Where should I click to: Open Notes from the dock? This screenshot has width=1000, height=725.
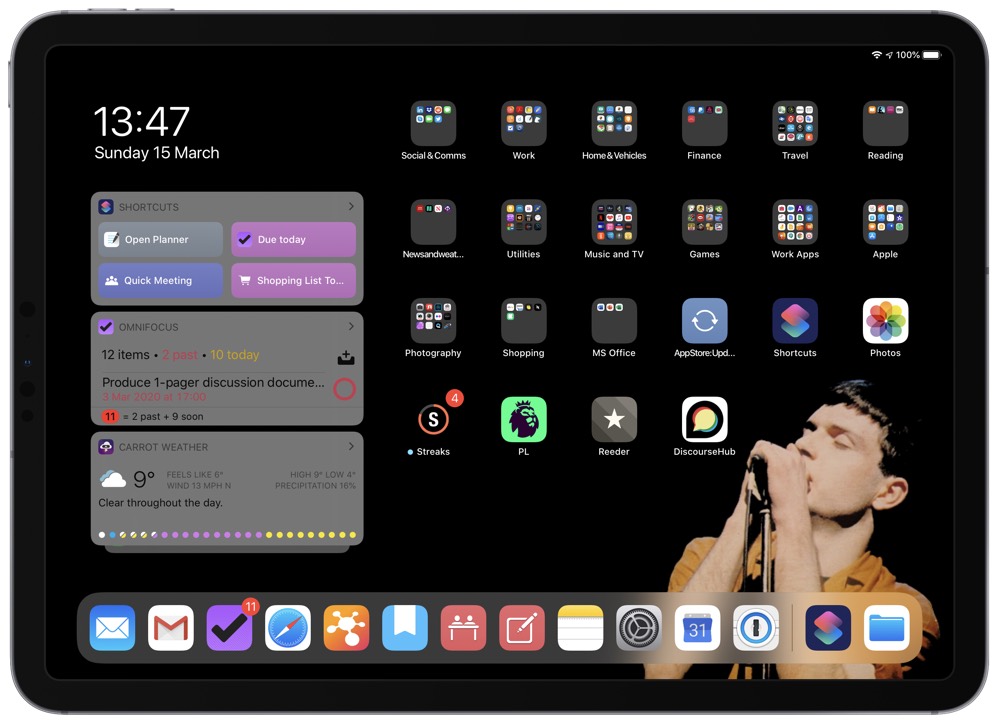(580, 628)
